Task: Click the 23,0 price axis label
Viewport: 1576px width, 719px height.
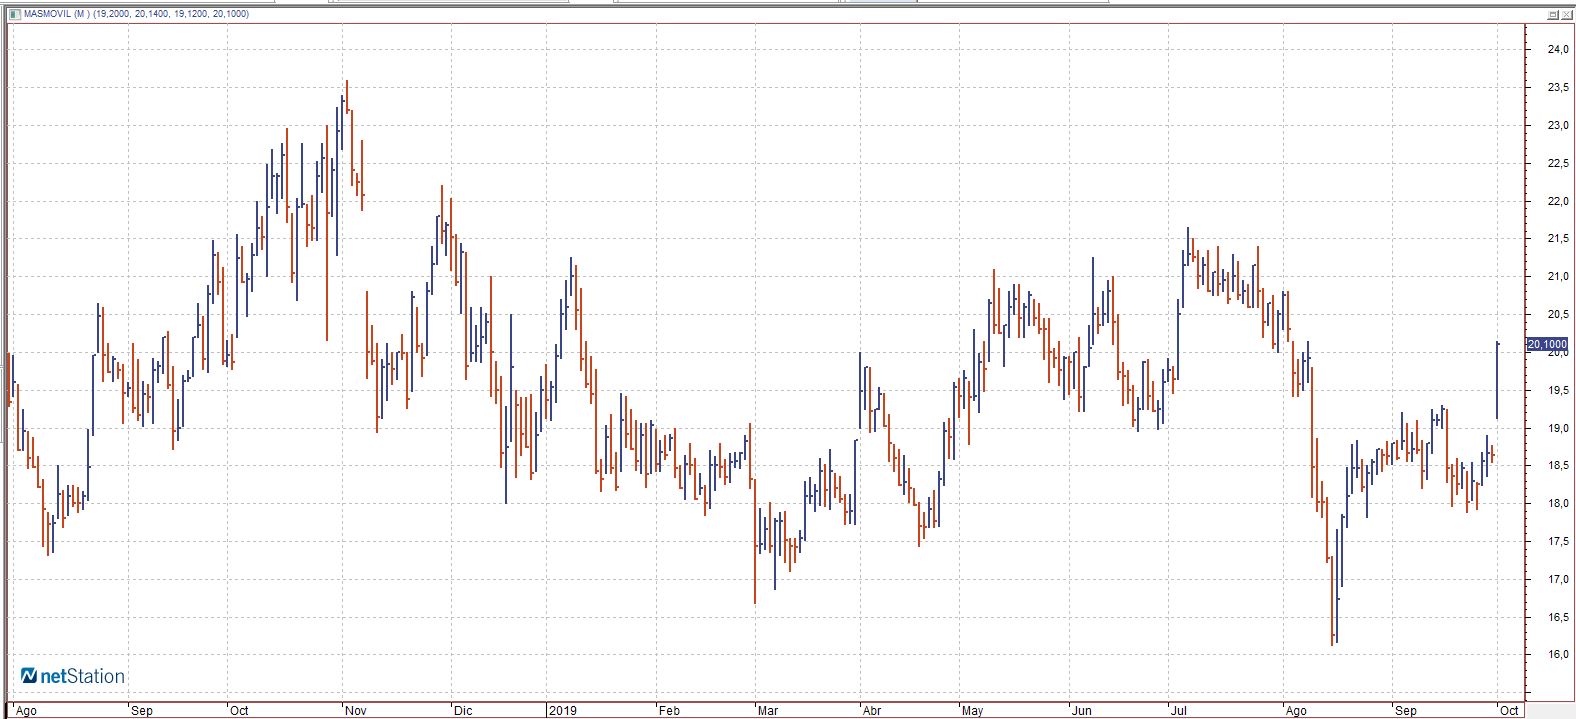Action: point(1558,126)
